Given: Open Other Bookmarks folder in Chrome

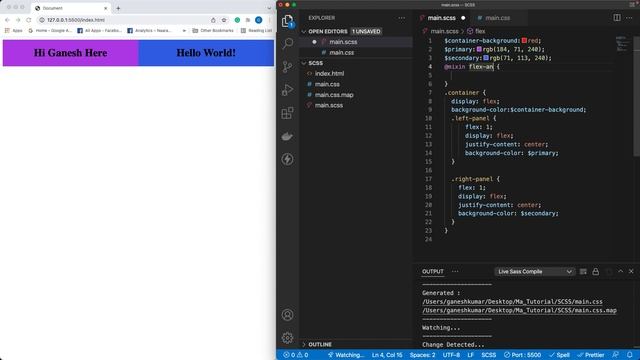Looking at the screenshot, I should [213, 31].
